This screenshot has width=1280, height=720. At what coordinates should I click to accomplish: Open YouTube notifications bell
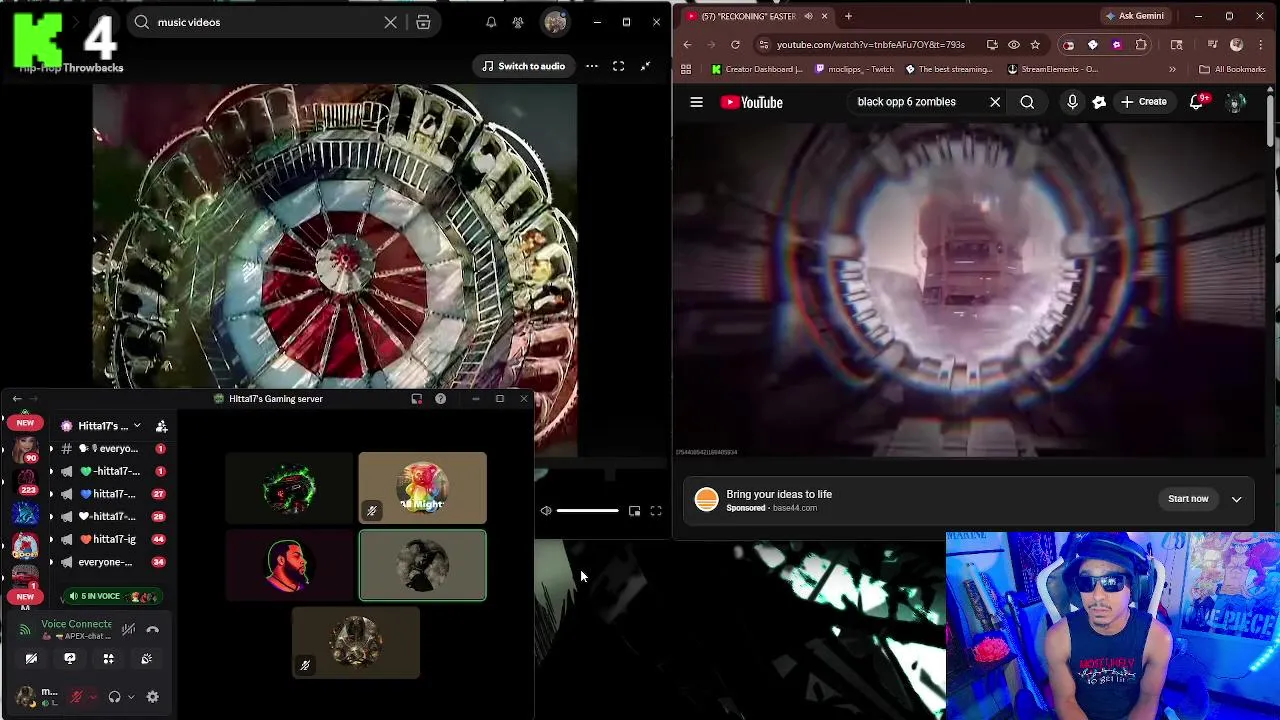coord(1196,102)
